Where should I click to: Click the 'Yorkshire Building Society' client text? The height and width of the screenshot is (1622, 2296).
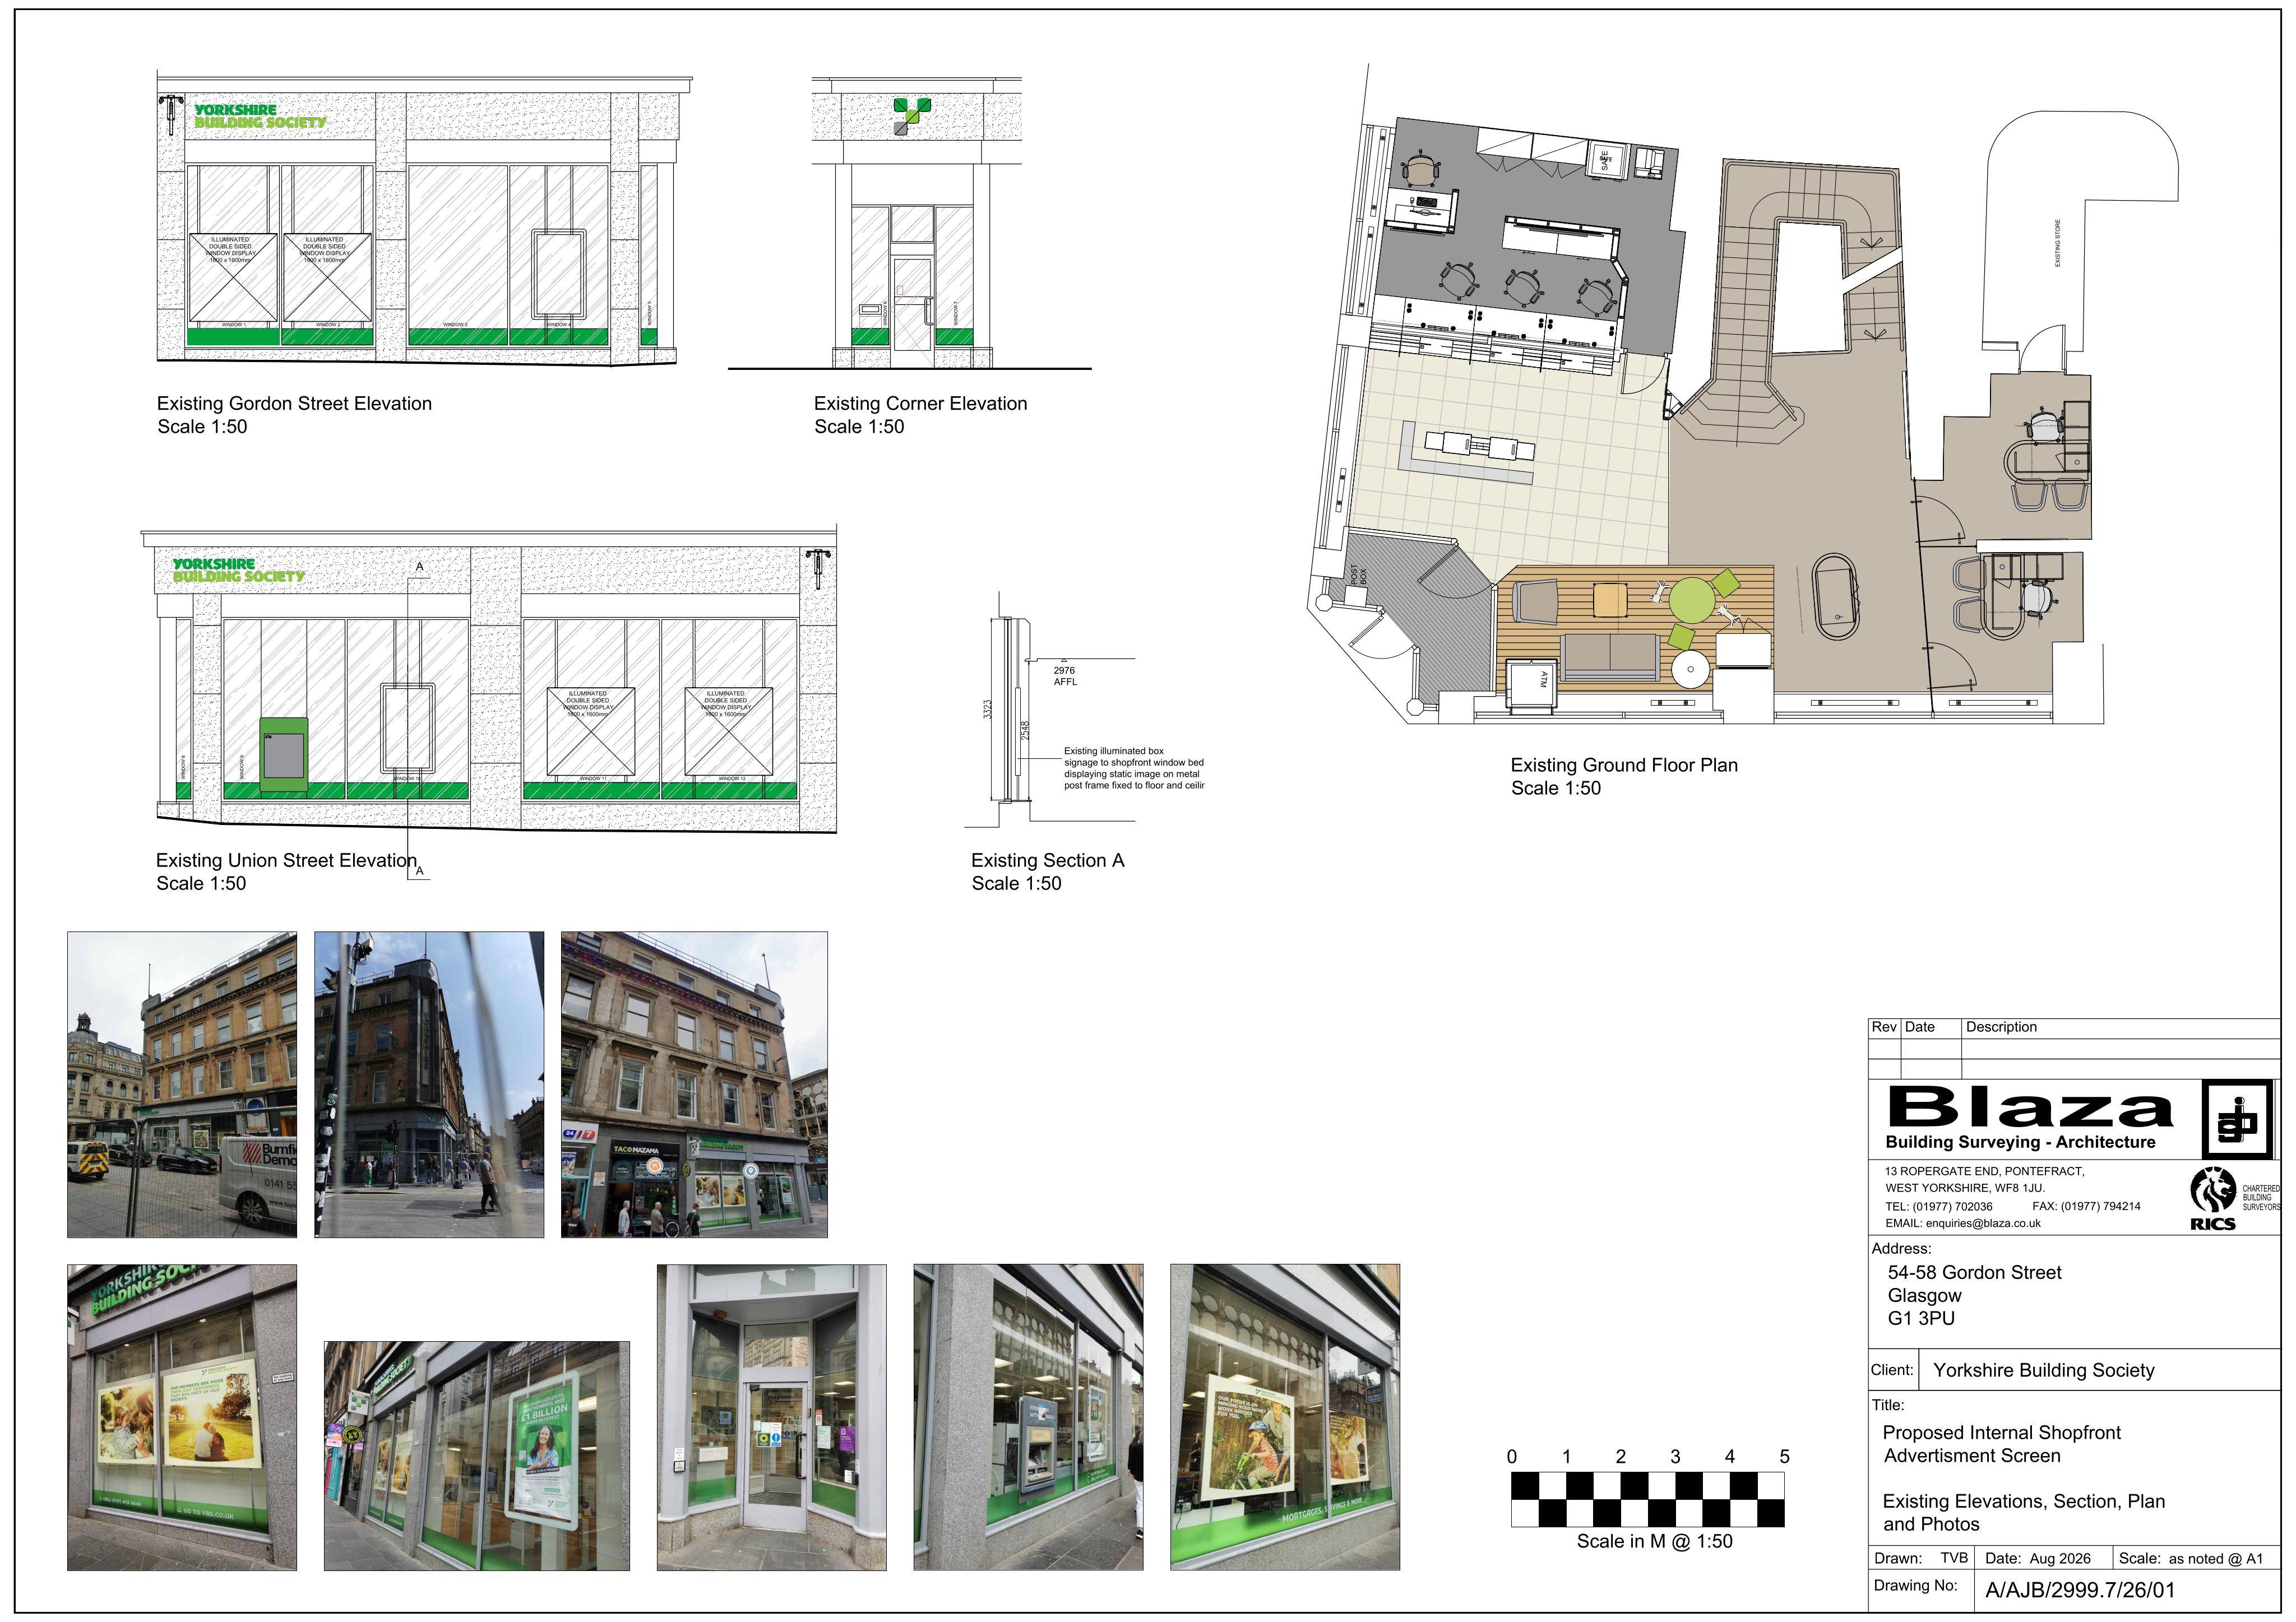click(x=2044, y=1371)
